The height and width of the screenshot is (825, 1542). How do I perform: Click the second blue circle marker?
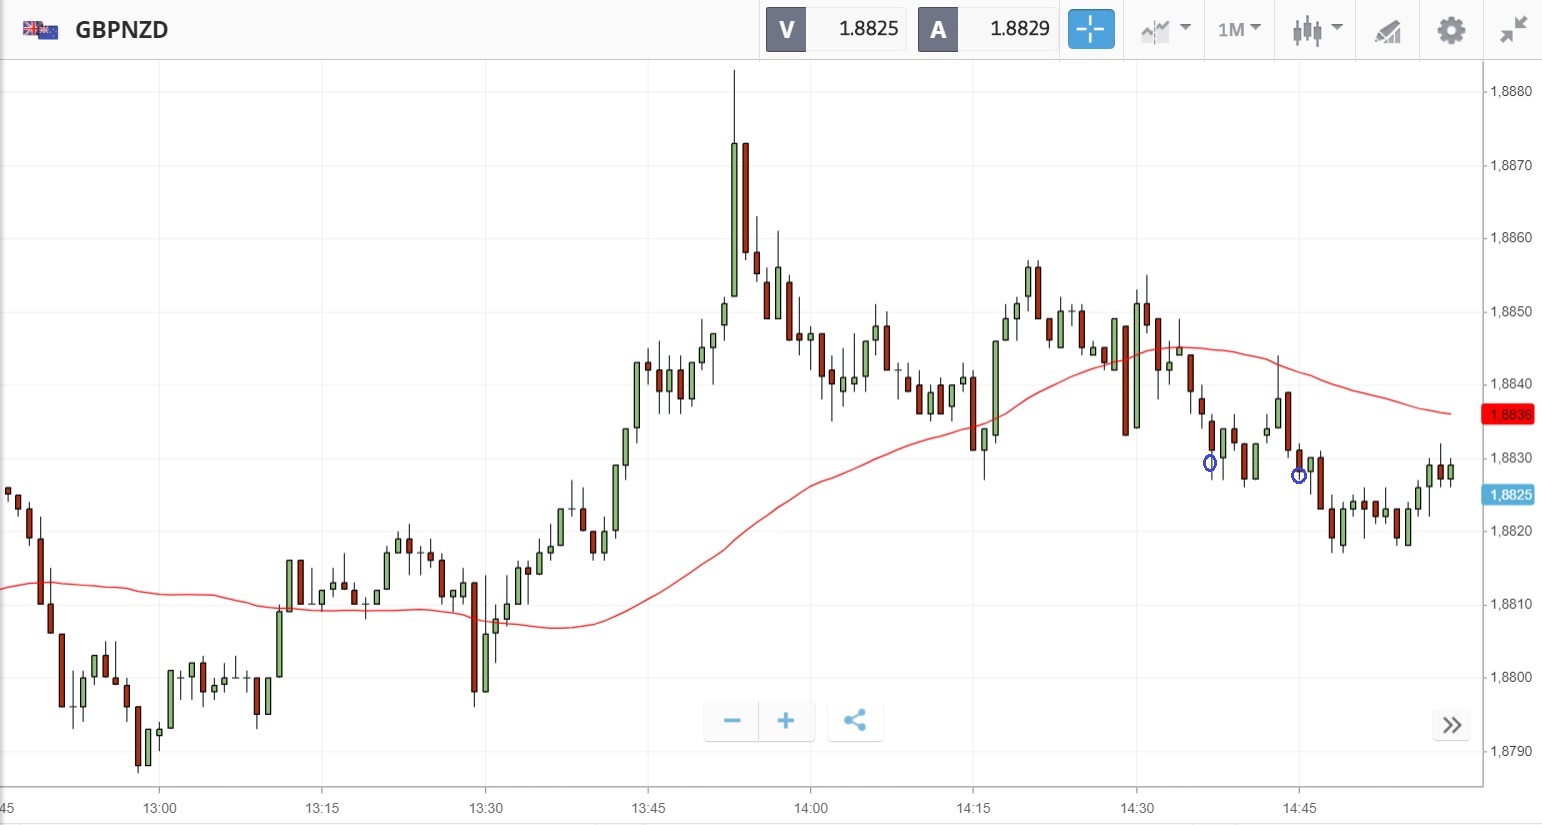[x=1298, y=476]
